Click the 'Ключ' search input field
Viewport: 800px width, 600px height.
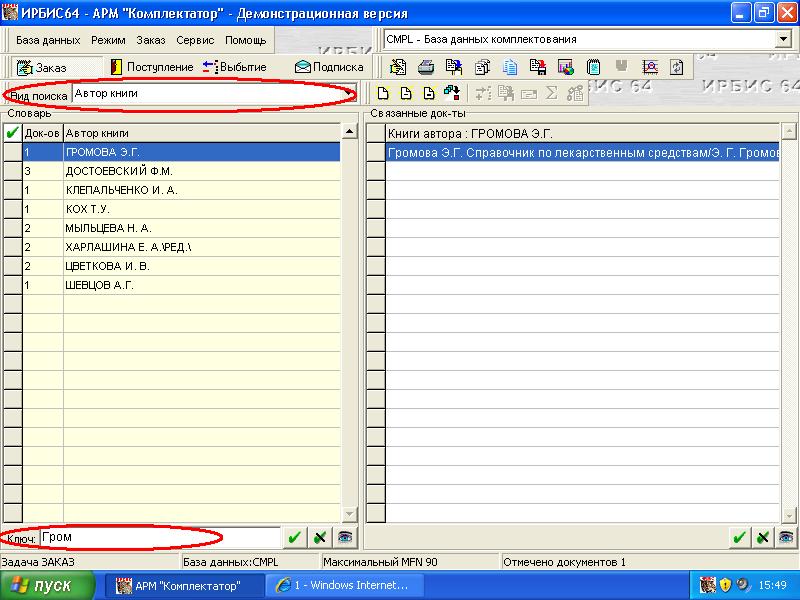160,537
